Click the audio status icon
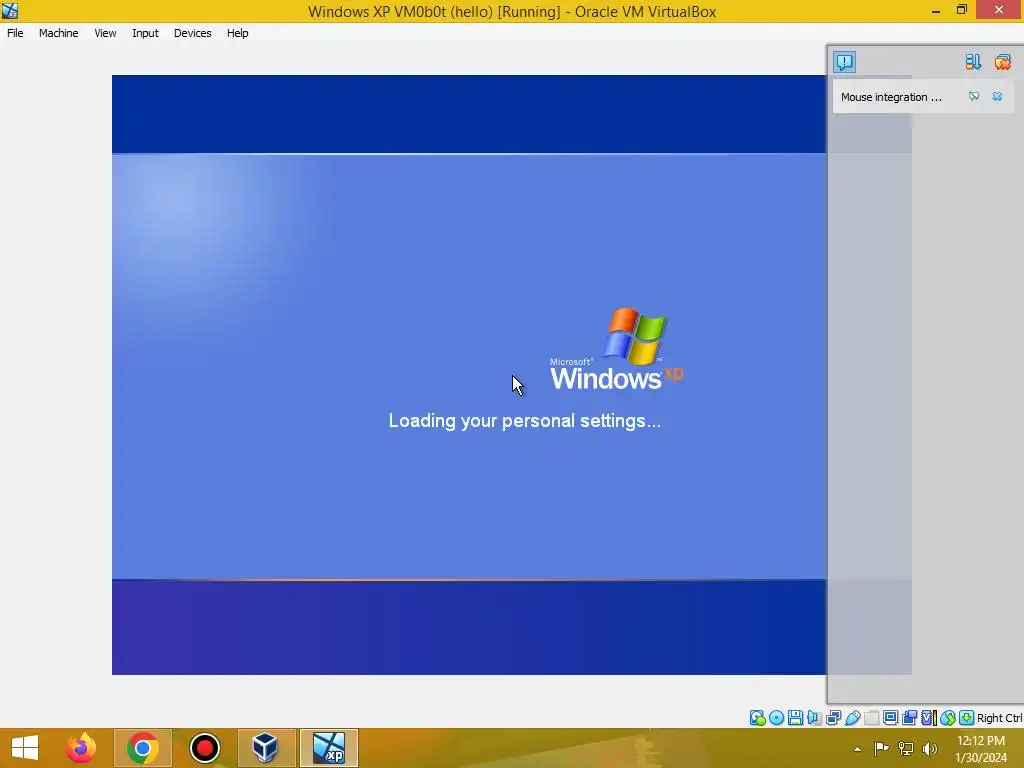 (814, 718)
